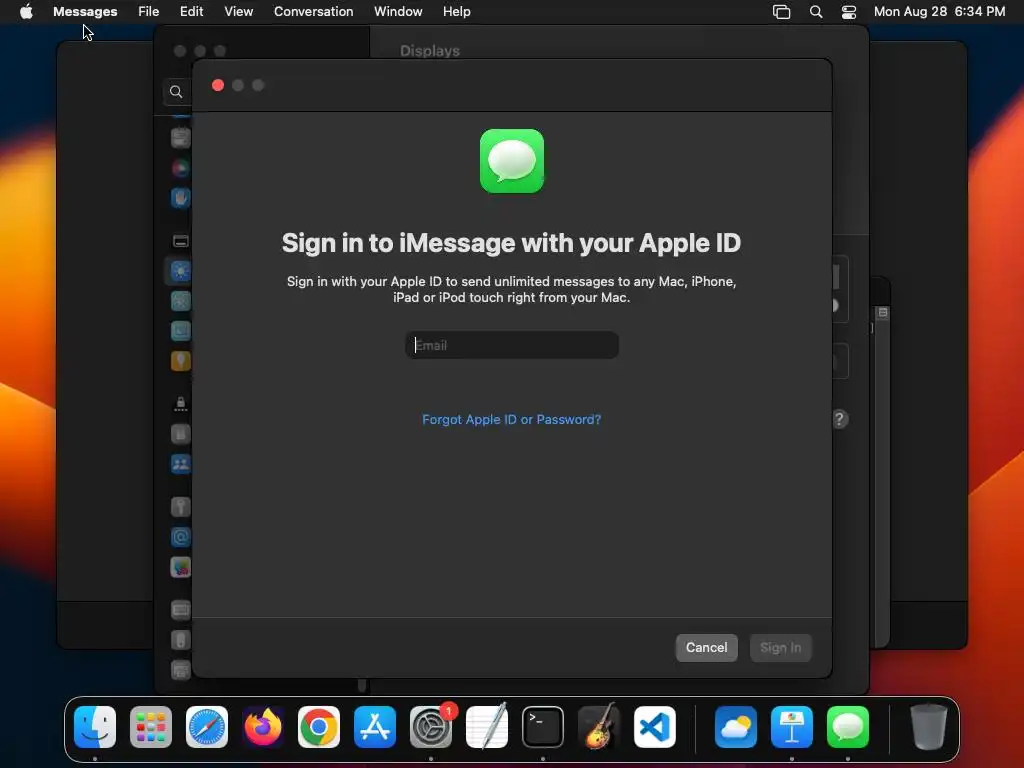
Task: Open Screen Saver pane in Settings sidebar
Action: (181, 330)
